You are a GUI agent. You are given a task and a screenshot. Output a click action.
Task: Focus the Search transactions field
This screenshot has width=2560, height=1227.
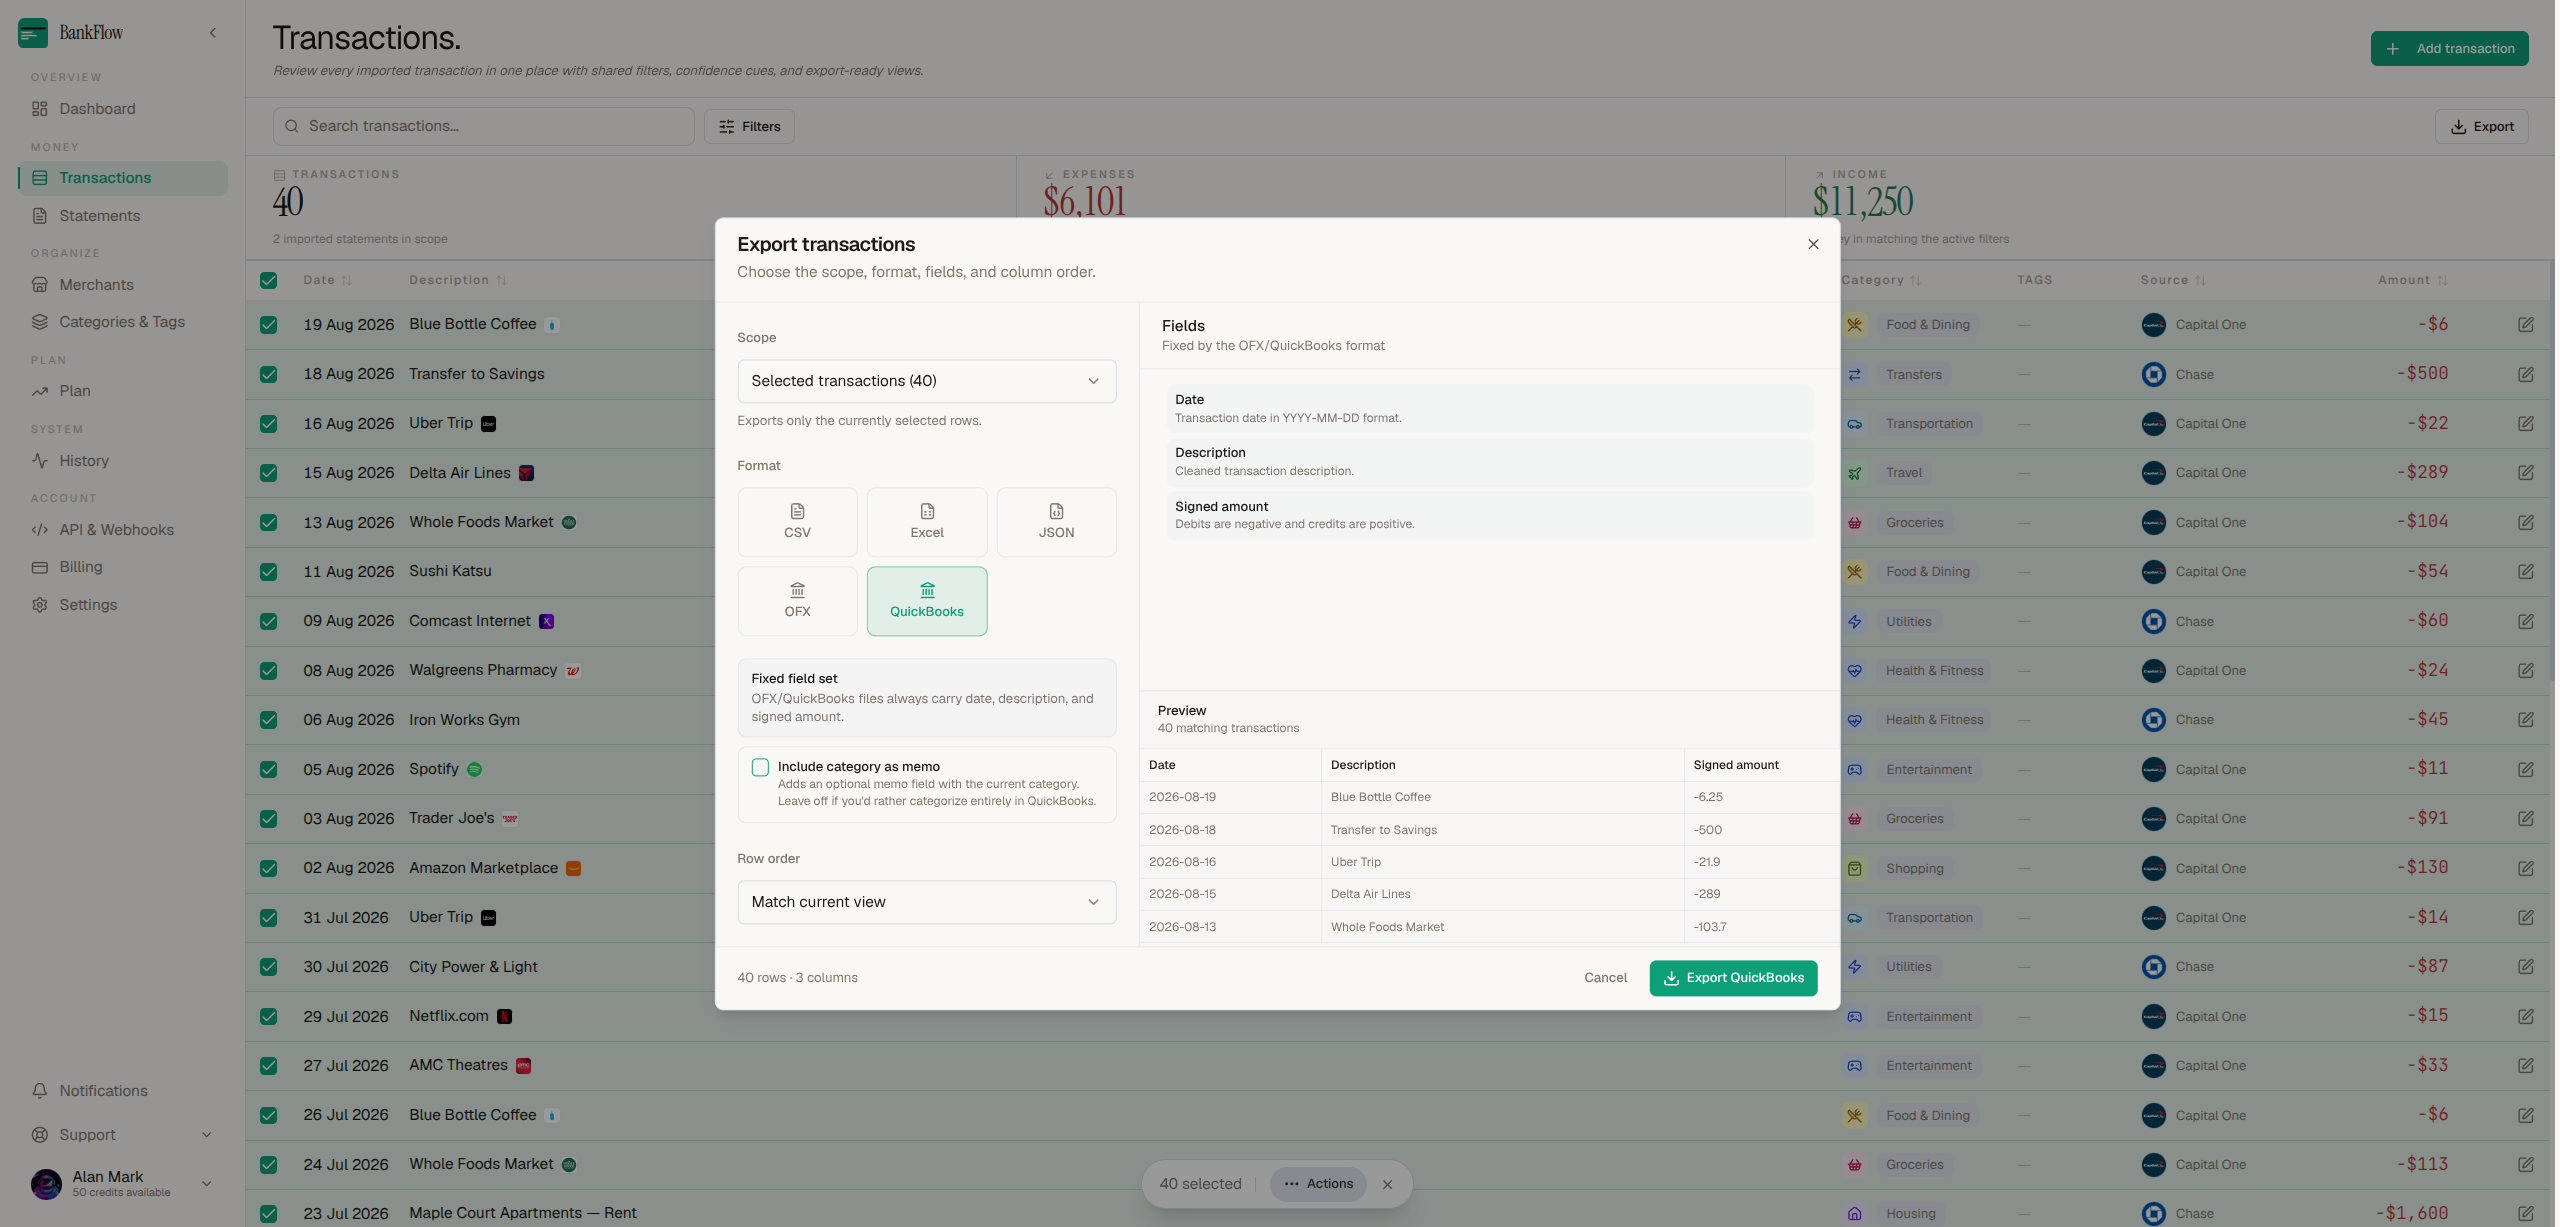[x=483, y=126]
